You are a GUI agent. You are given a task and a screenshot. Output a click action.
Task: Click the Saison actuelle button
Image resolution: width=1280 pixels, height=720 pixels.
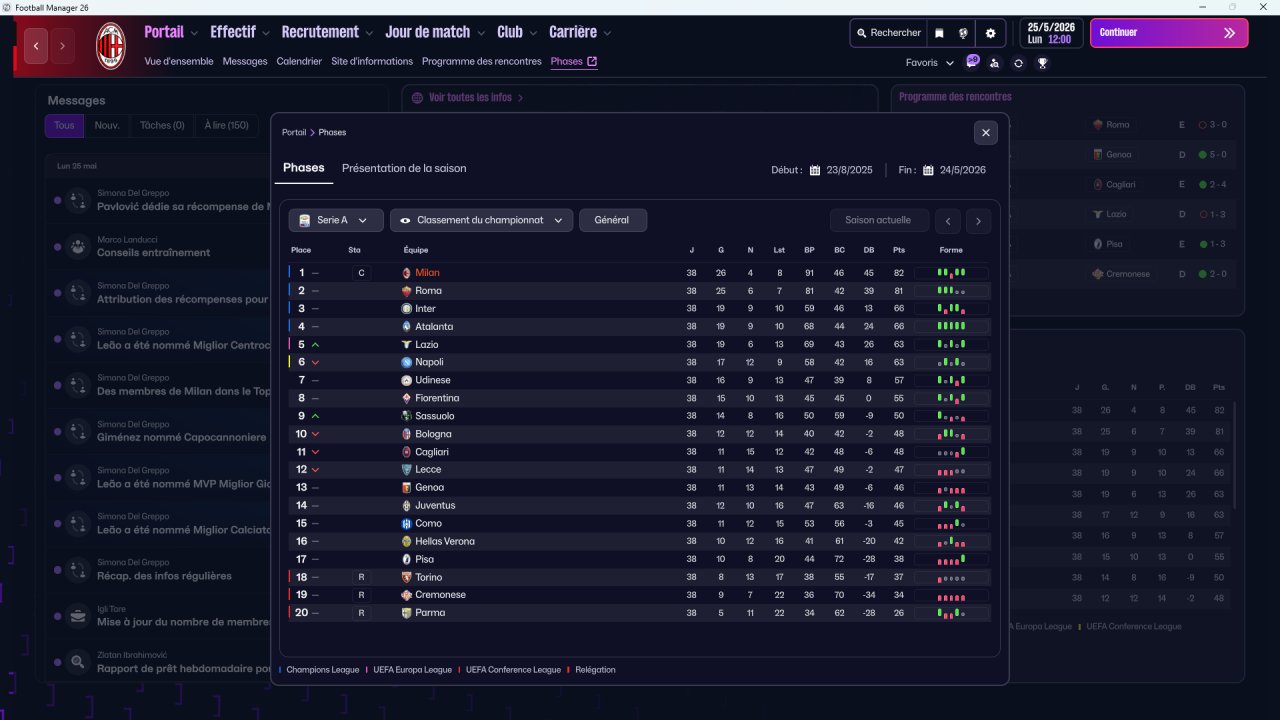click(878, 220)
